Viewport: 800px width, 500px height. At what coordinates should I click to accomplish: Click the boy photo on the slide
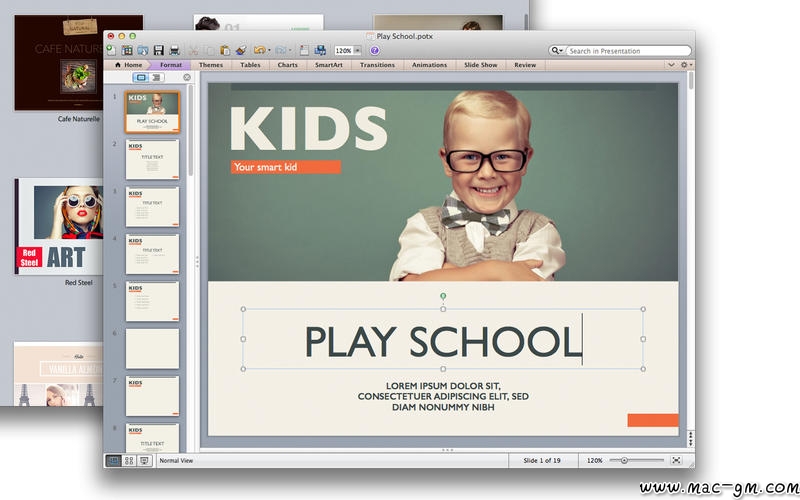pyautogui.click(x=480, y=186)
